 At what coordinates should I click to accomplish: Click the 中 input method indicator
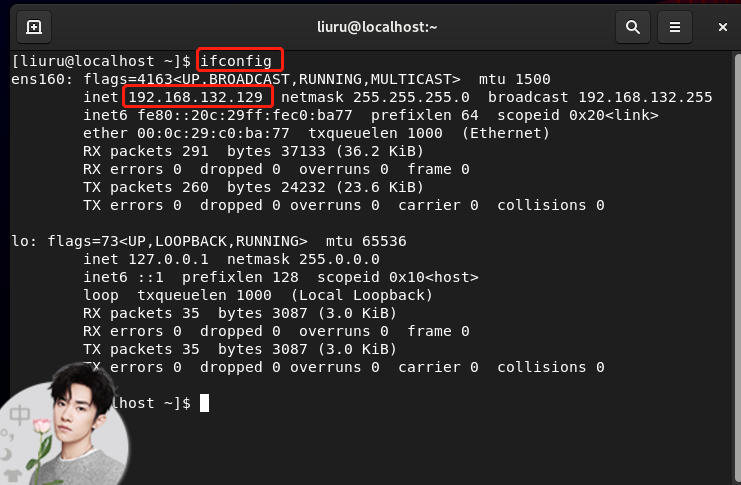pos(19,415)
